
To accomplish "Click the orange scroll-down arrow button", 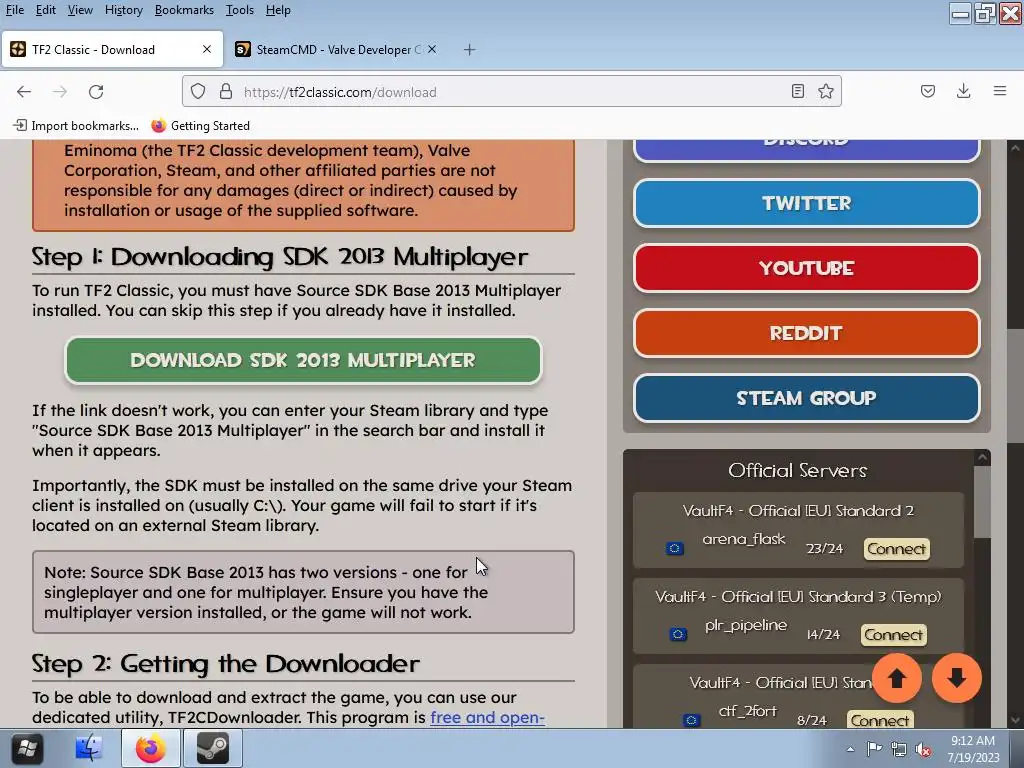I will 957,678.
